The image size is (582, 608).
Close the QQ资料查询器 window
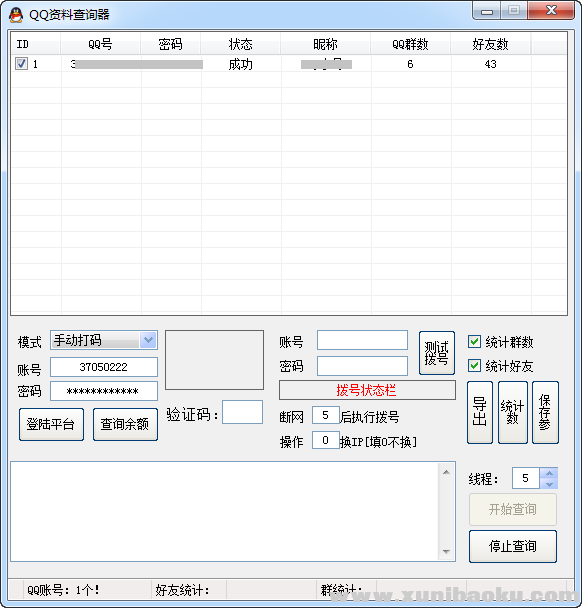[551, 10]
